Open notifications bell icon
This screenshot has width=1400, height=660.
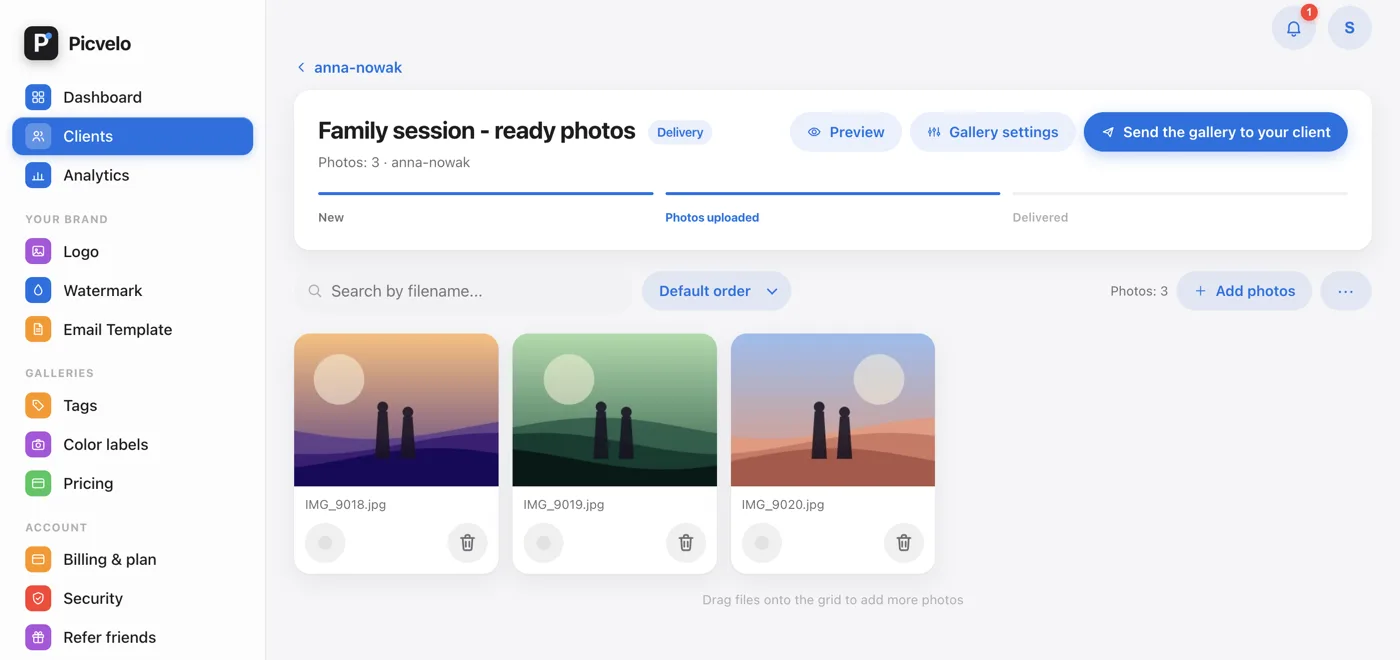tap(1293, 28)
